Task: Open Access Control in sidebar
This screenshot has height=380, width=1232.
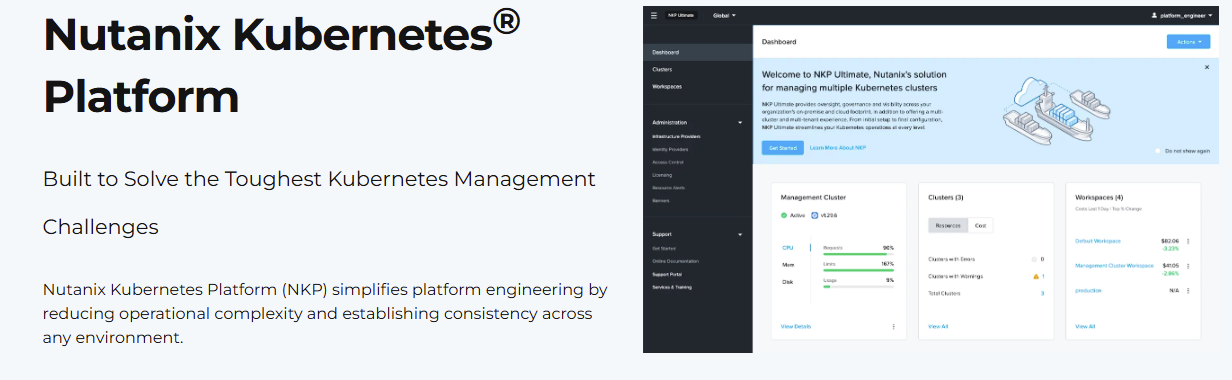Action: [668, 162]
